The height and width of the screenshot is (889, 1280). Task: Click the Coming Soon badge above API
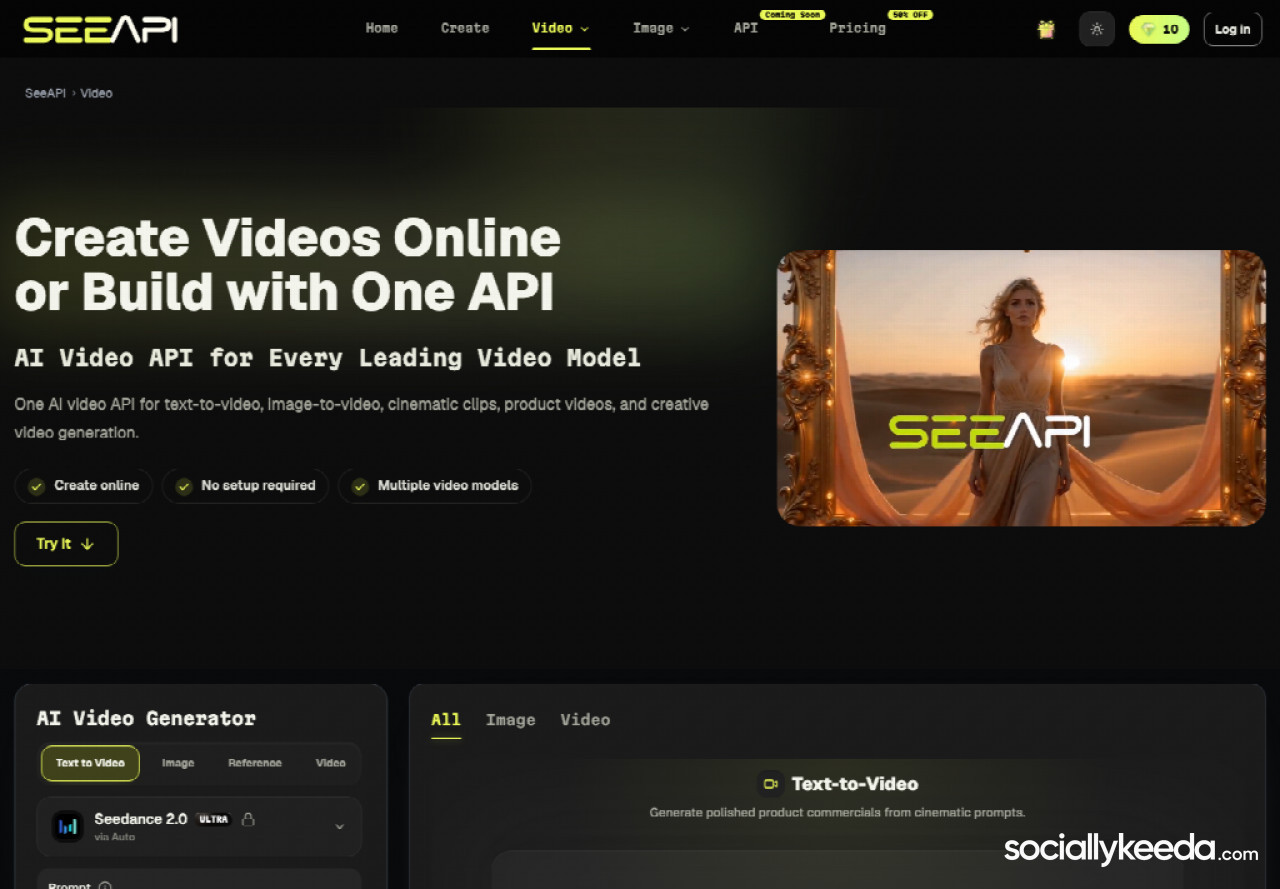pyautogui.click(x=792, y=15)
